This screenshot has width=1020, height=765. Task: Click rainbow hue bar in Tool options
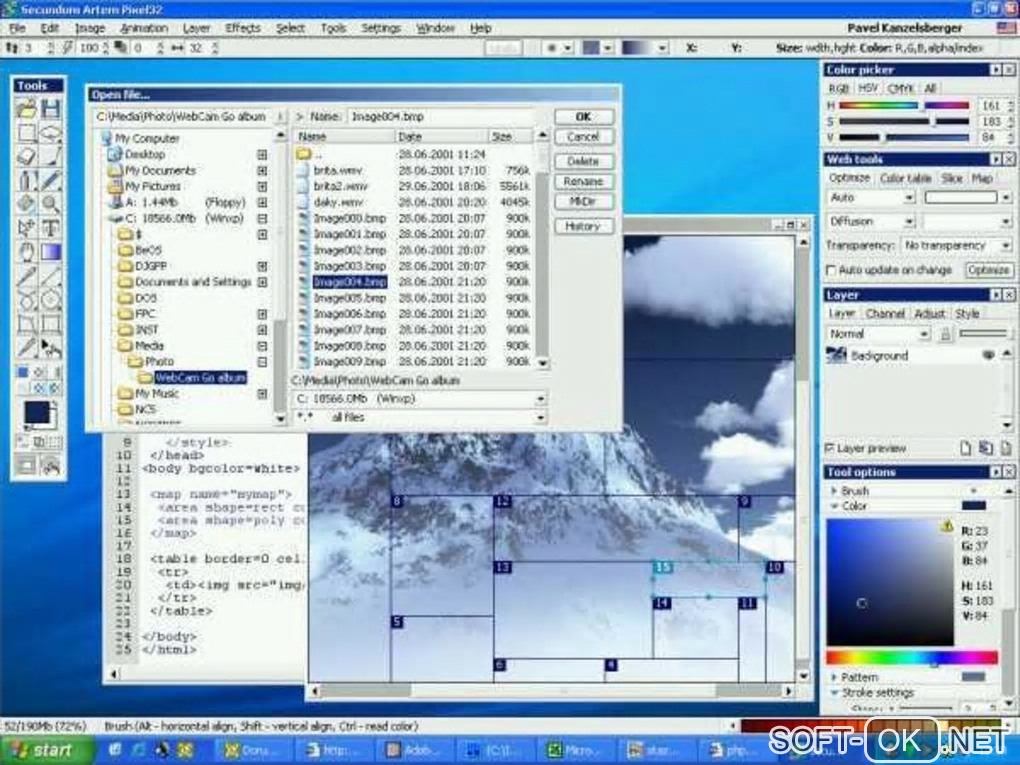pos(911,658)
